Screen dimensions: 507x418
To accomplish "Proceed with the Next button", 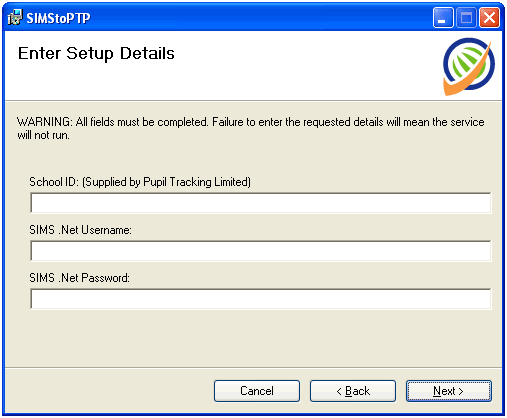I will tap(449, 391).
